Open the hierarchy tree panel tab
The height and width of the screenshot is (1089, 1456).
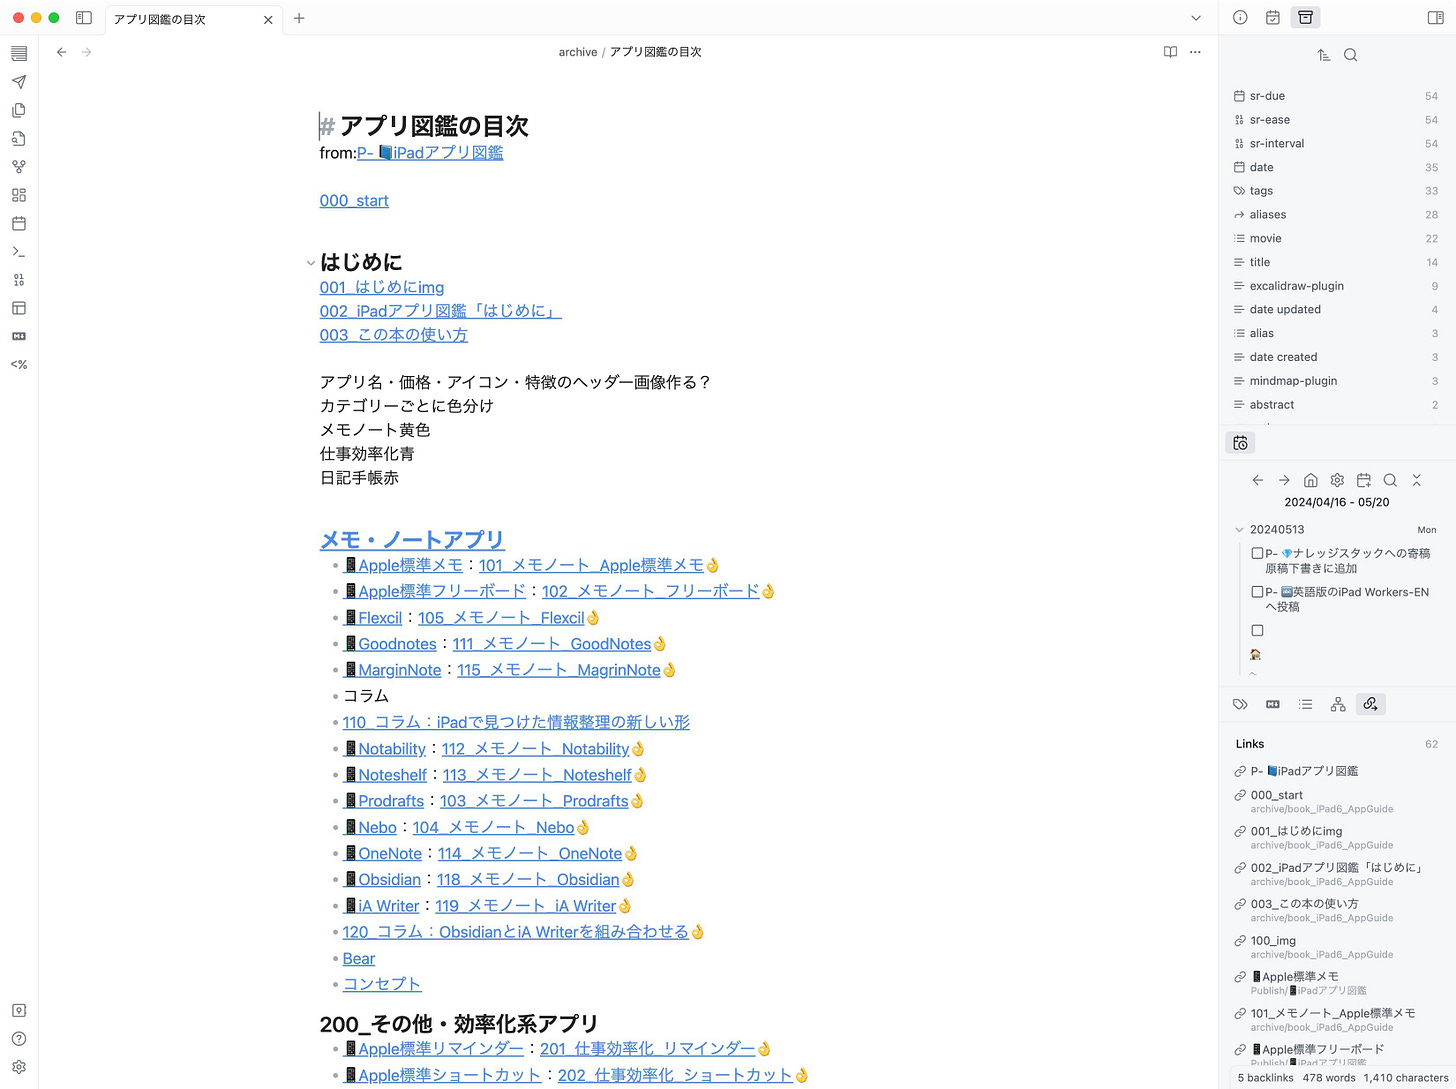[1338, 704]
